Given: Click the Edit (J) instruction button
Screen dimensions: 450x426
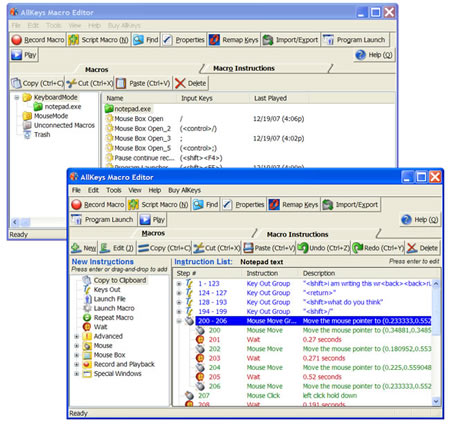Looking at the screenshot, I should [x=117, y=248].
